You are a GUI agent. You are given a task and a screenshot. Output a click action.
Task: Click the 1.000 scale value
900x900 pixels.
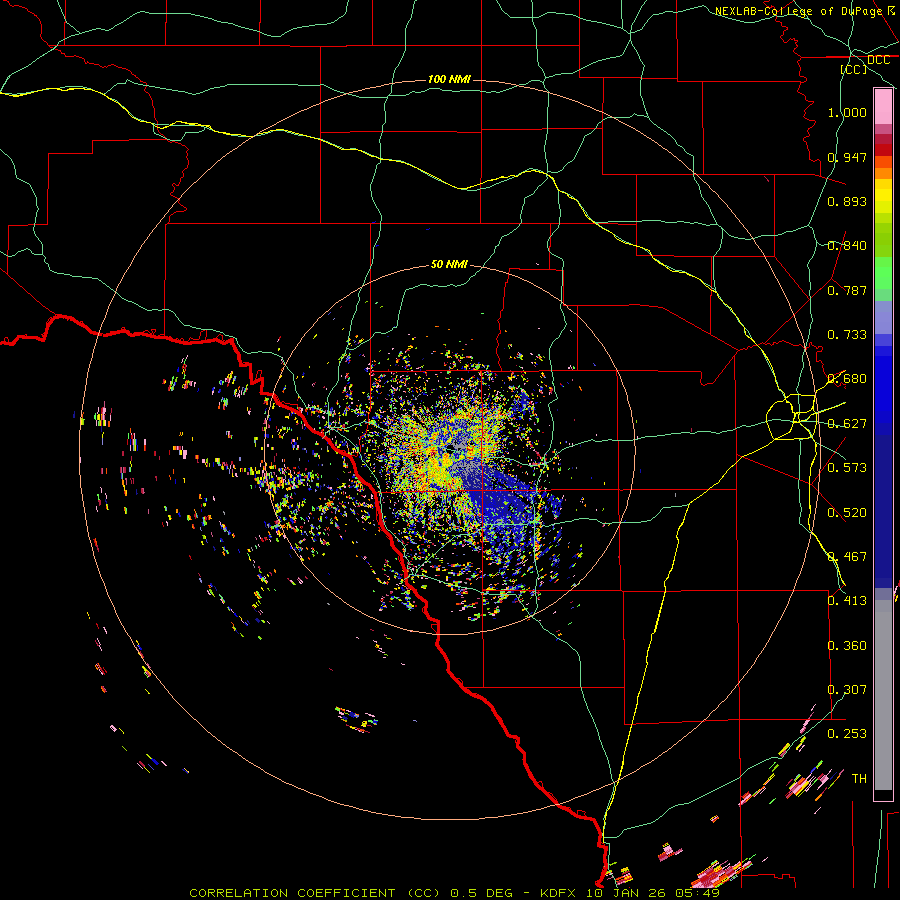coord(847,112)
